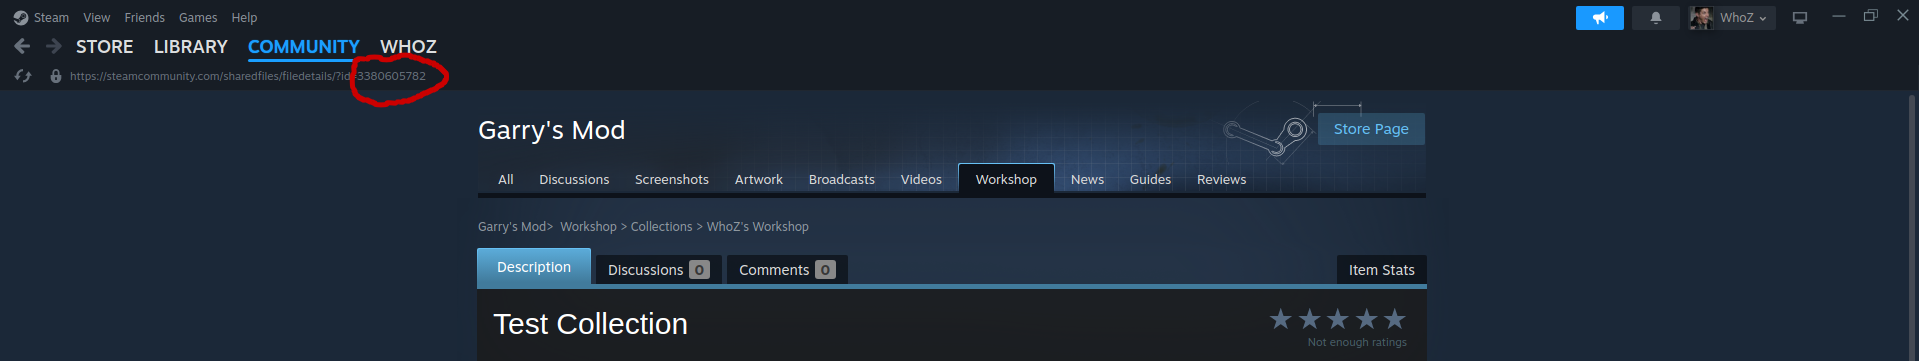
Task: Select the Description tab
Action: [534, 267]
